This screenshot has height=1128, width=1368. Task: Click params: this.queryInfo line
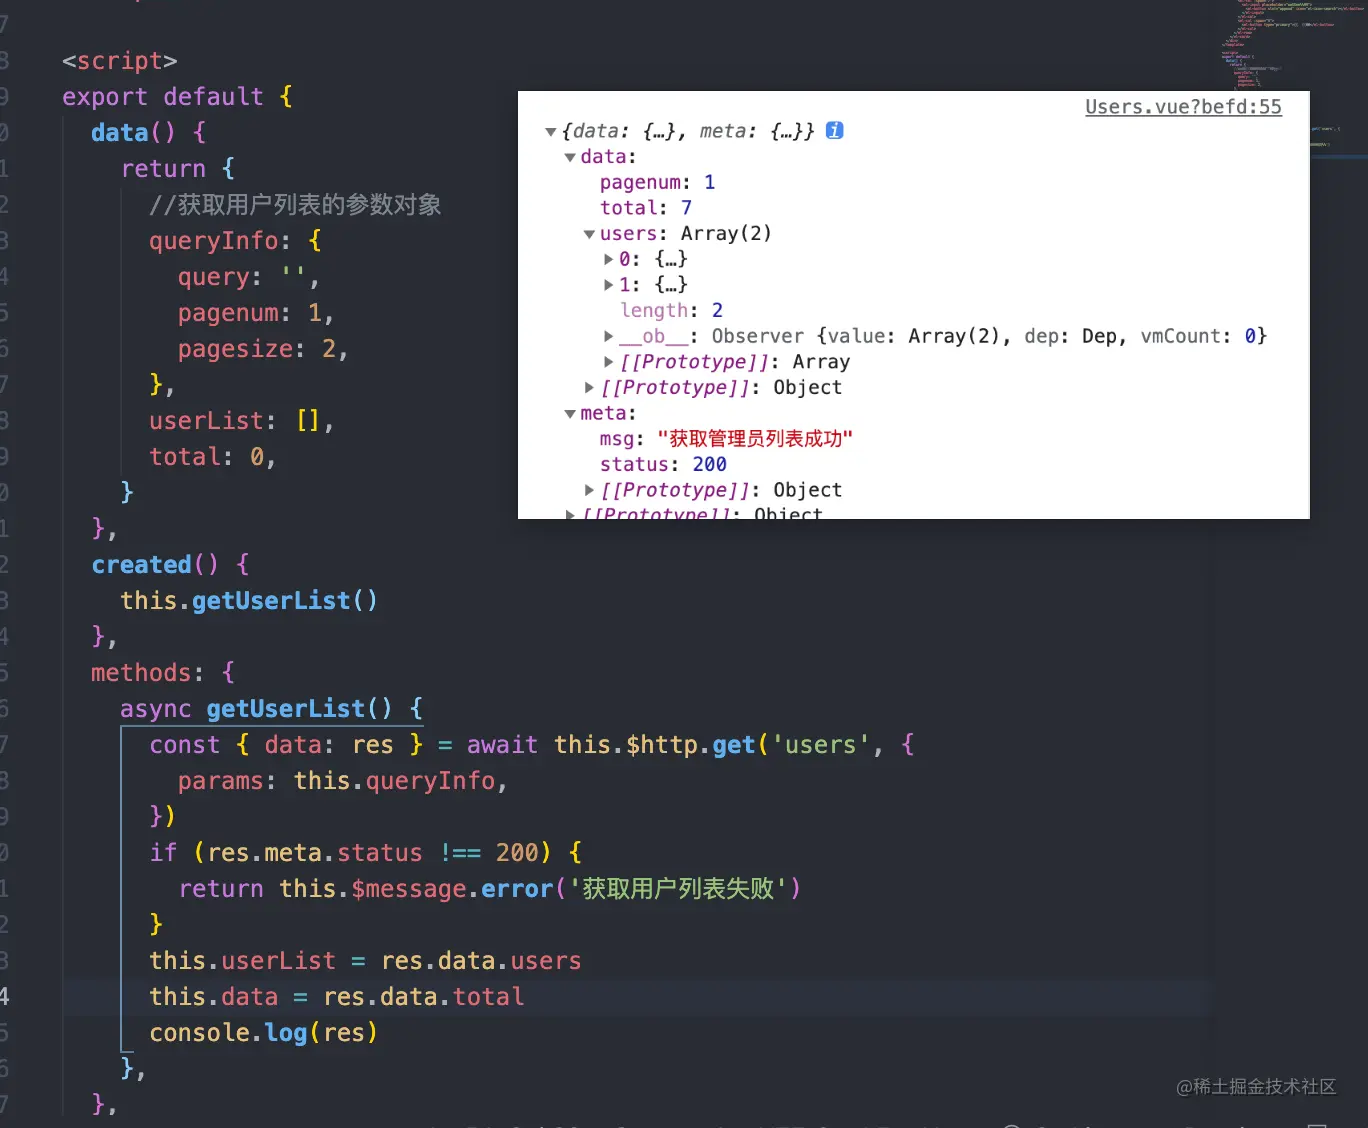[343, 781]
